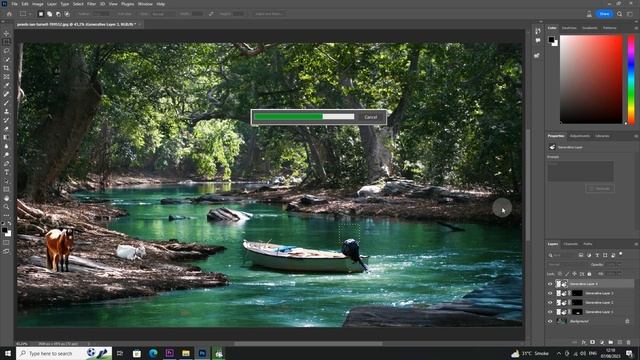The height and width of the screenshot is (360, 640).
Task: Click the Add layer mask icon
Action: click(x=593, y=342)
